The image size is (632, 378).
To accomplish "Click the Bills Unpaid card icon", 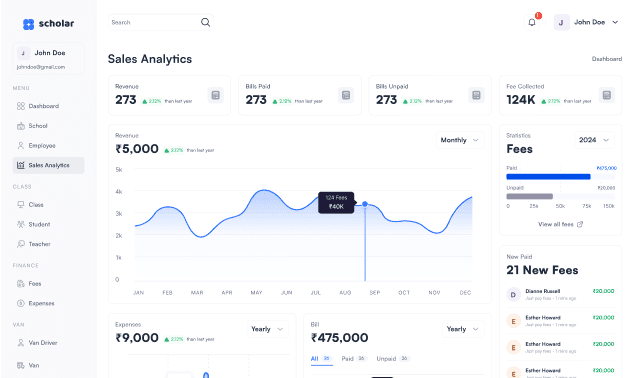I will coord(476,96).
